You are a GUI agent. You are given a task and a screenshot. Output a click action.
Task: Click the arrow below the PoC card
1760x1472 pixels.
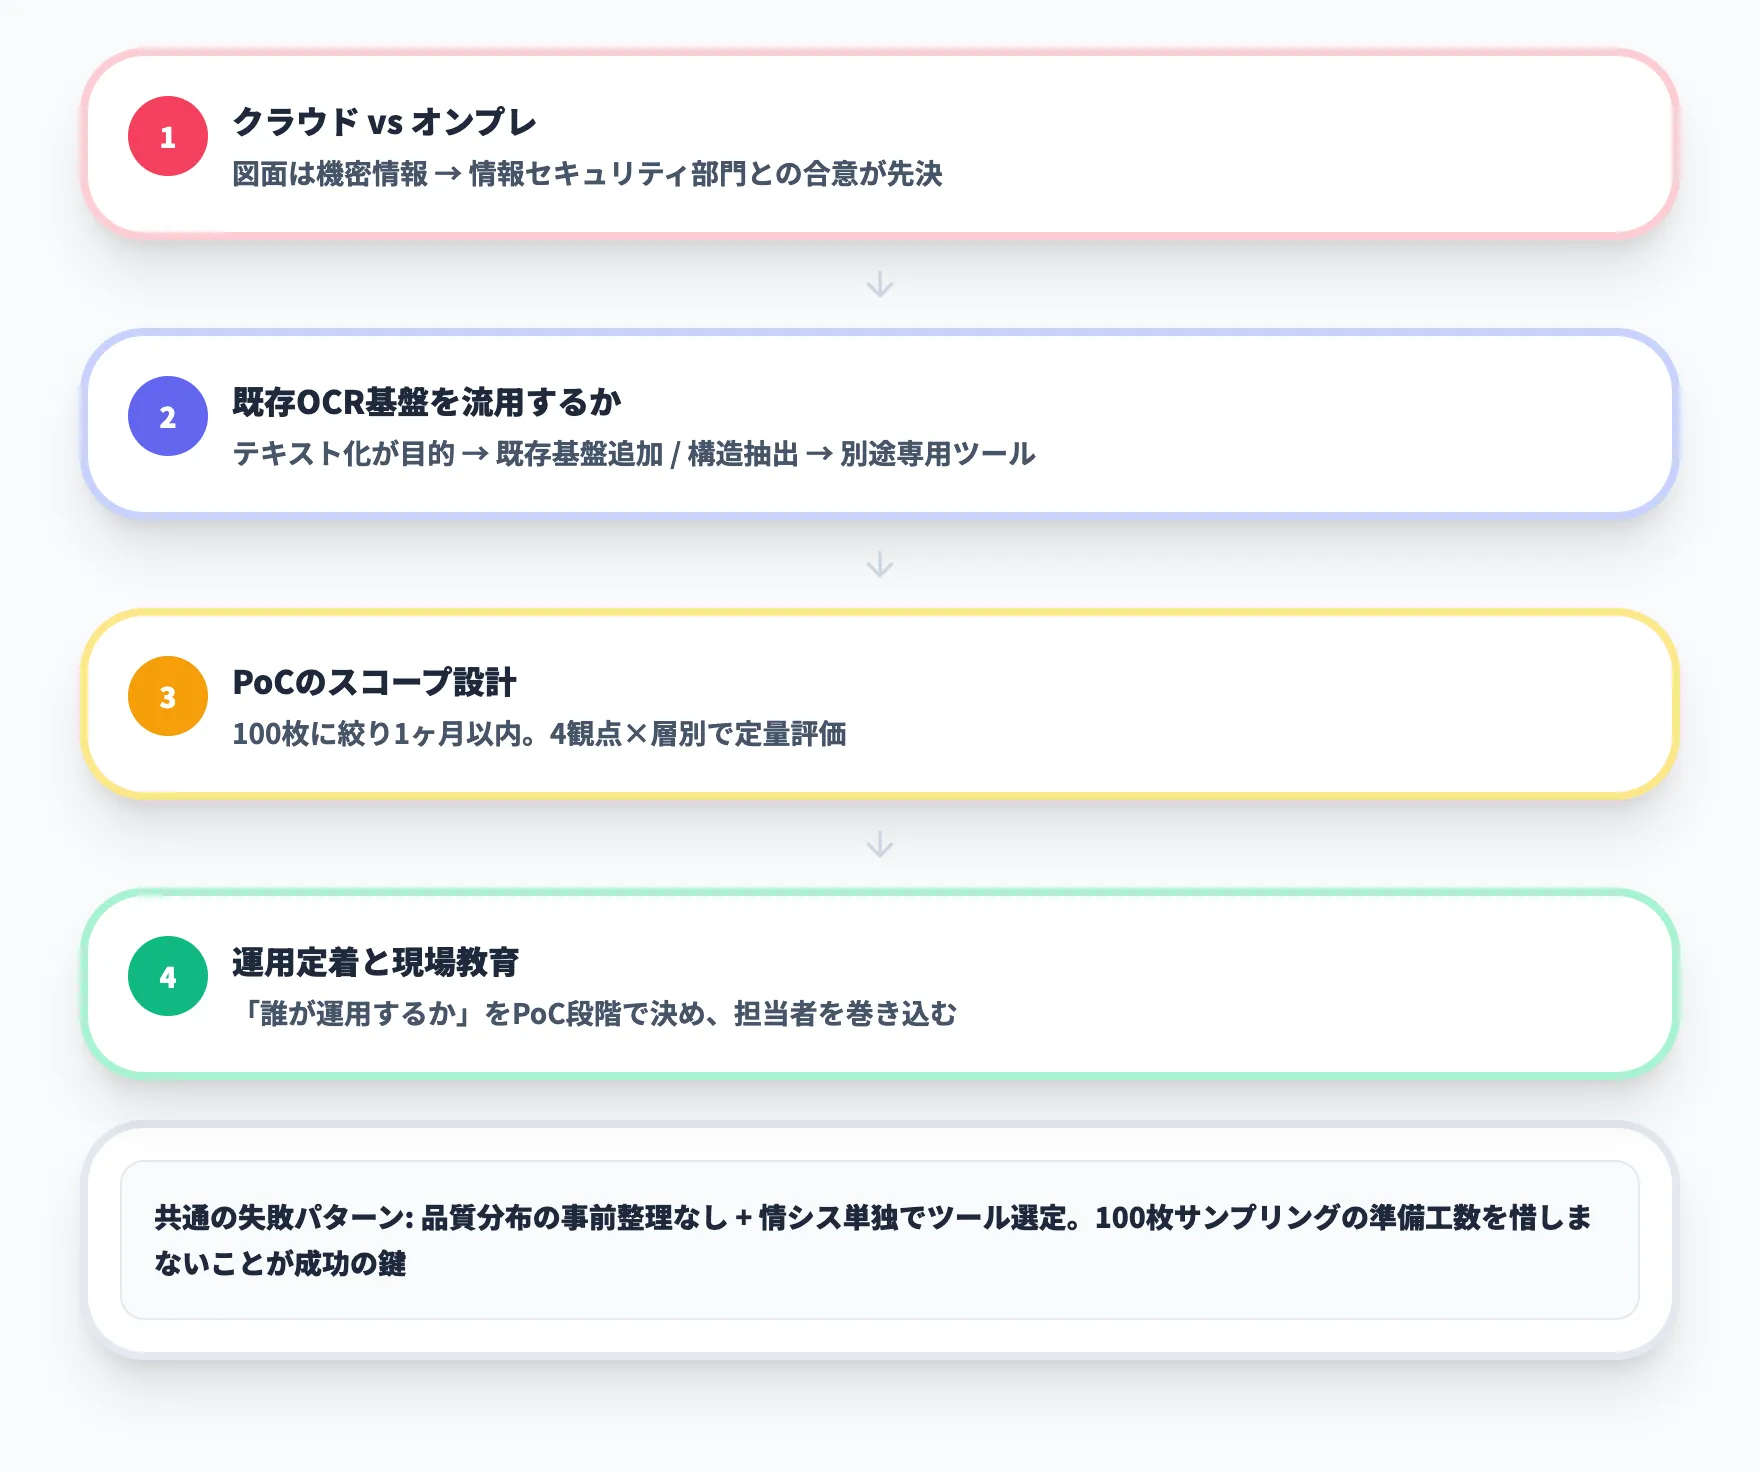click(x=880, y=845)
